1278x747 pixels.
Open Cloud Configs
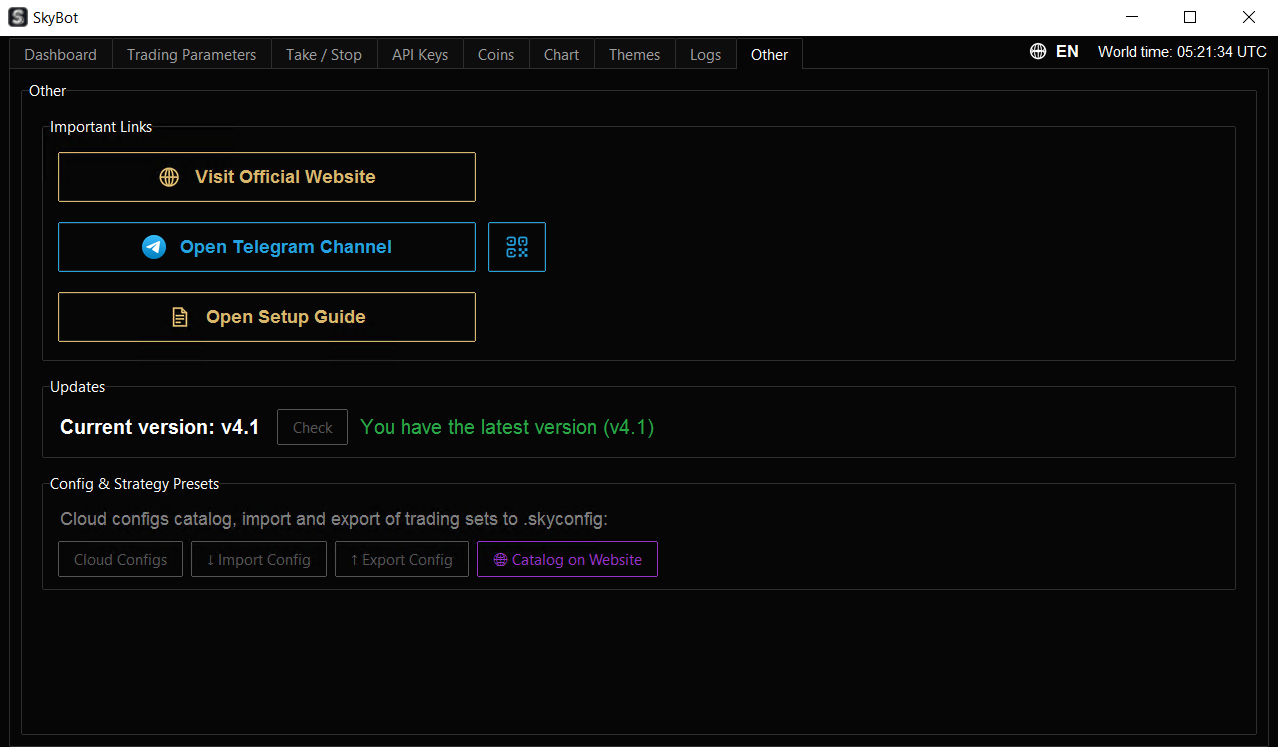coord(121,560)
